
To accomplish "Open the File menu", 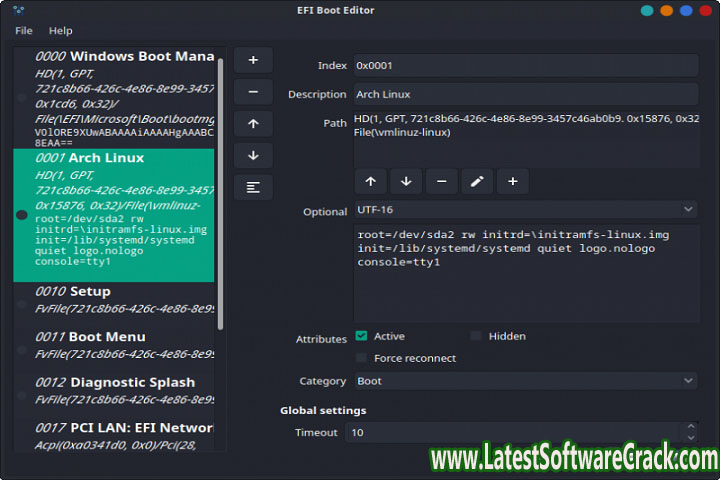I will [24, 31].
